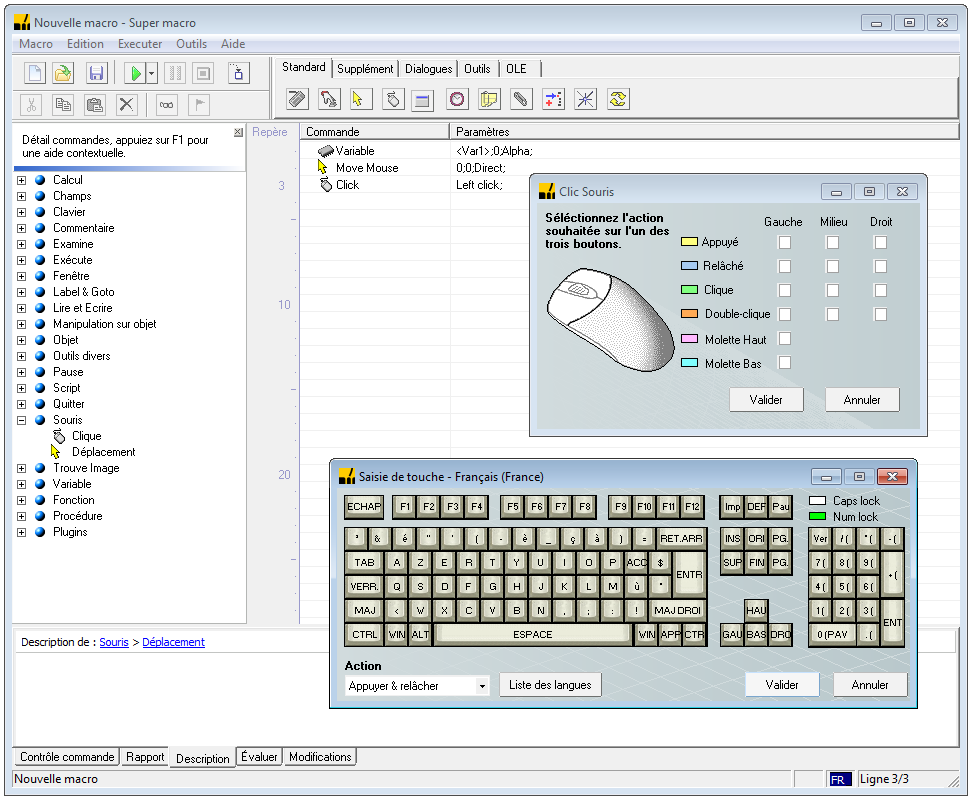The height and width of the screenshot is (803, 973).
Task: Follow the Déplacement link in the description
Action: coord(173,642)
